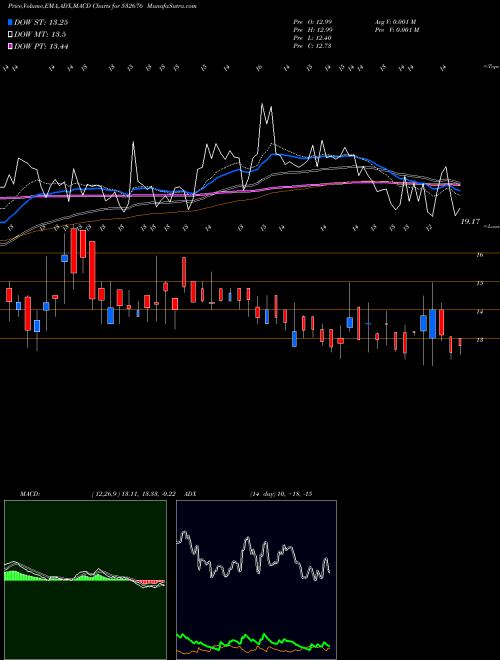The height and width of the screenshot is (660, 500).
Task: Click the '<Tops' marker label
Action: (x=491, y=67)
